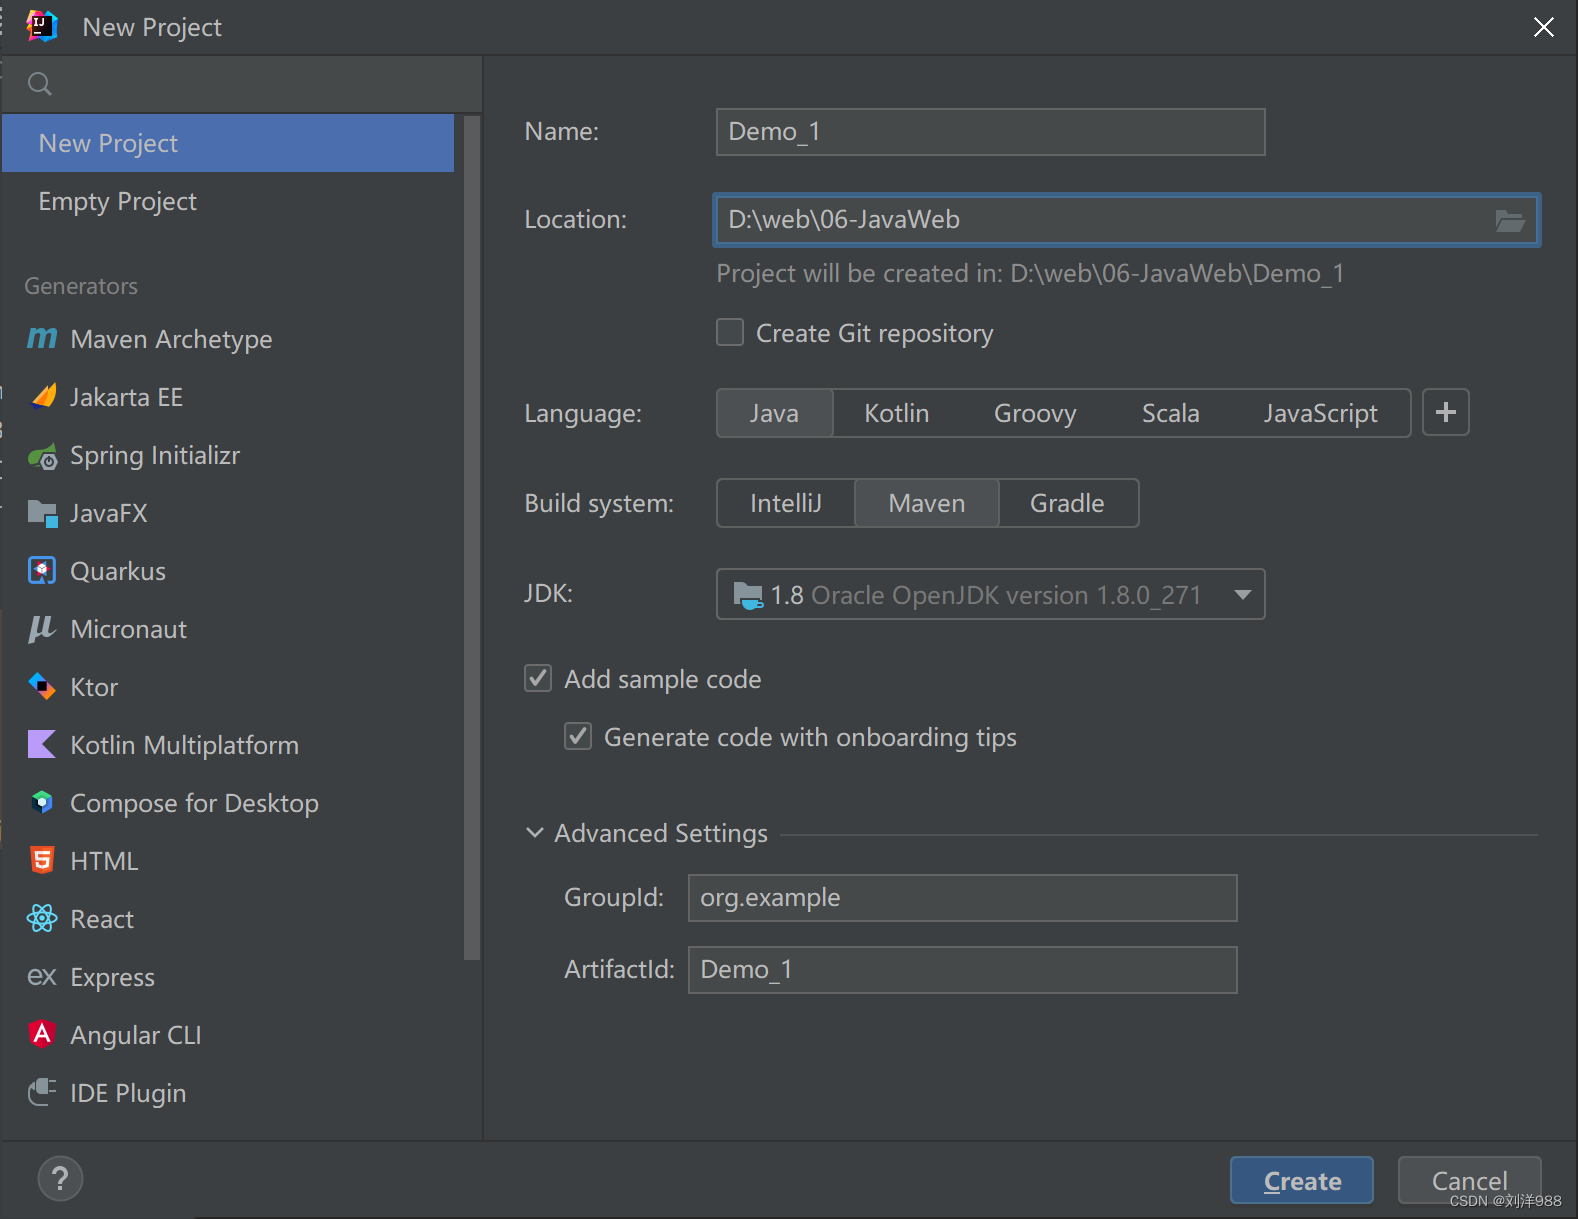The width and height of the screenshot is (1578, 1219).
Task: Click the Express generator label
Action: point(112,977)
